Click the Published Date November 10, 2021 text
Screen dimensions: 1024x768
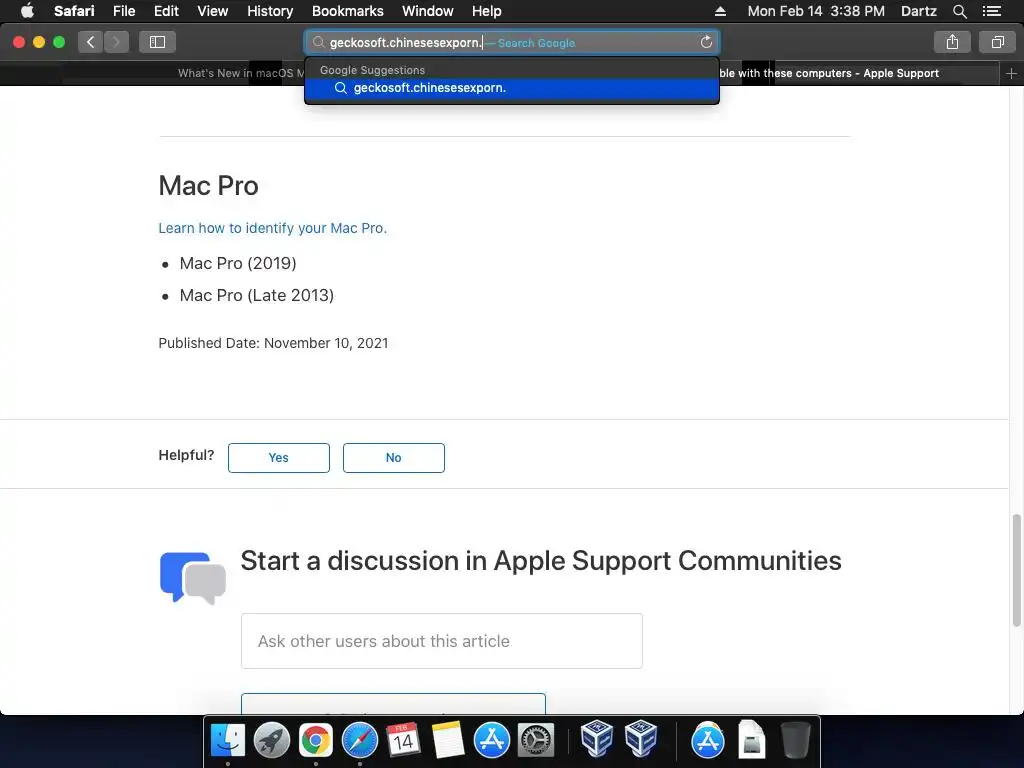tap(273, 343)
